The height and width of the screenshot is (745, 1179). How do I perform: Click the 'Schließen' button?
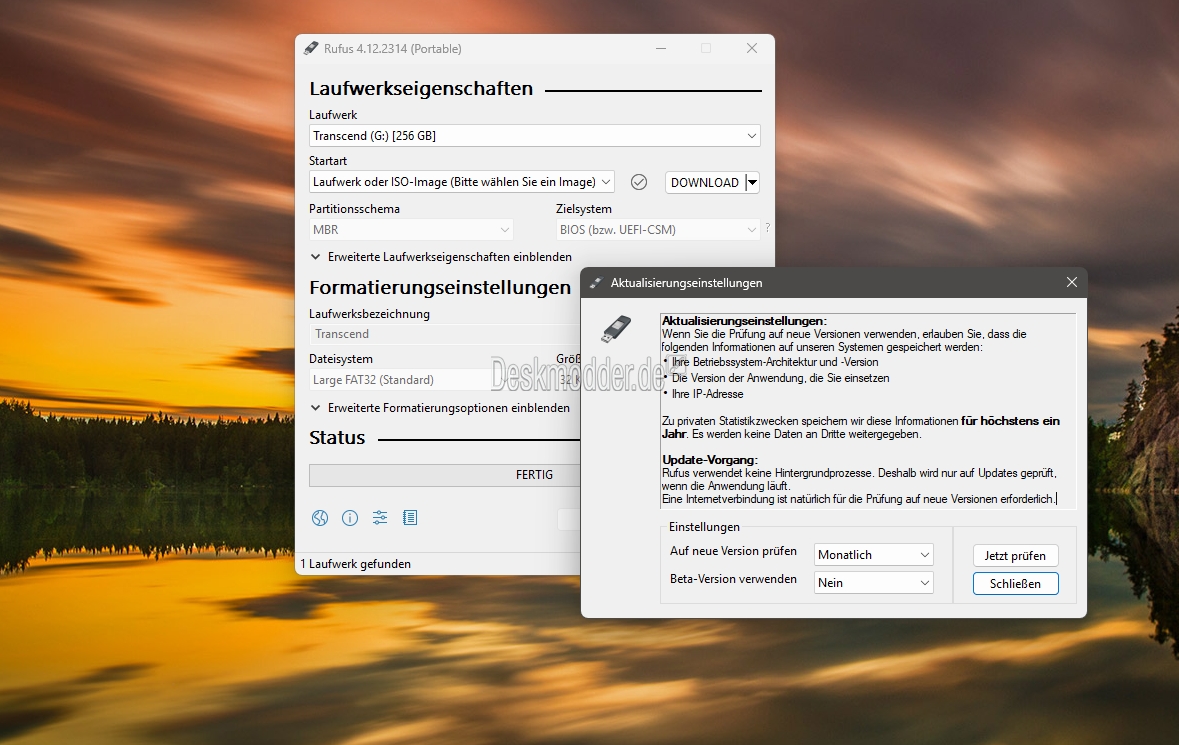click(1015, 584)
